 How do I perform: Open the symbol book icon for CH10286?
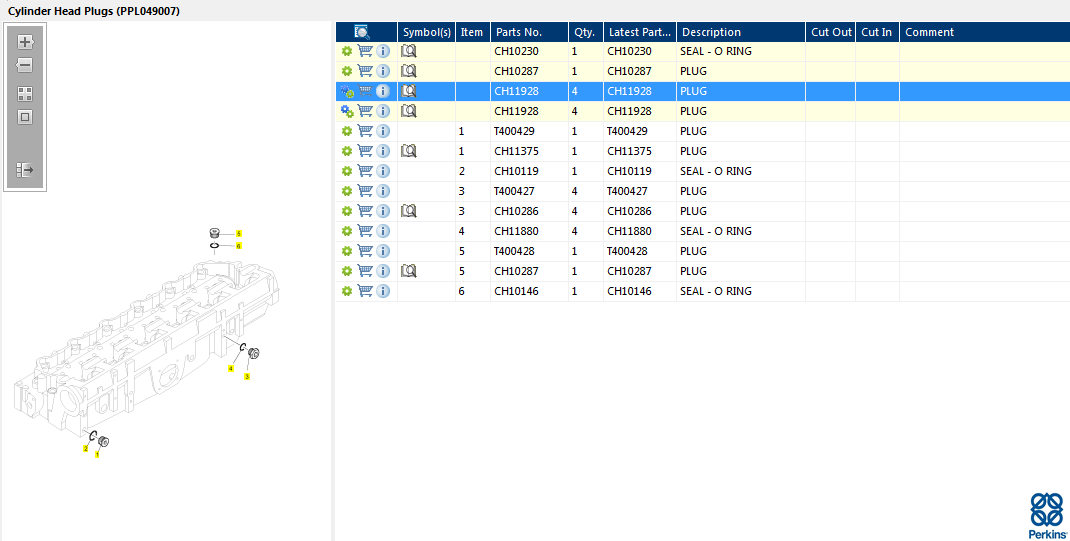[x=408, y=211]
